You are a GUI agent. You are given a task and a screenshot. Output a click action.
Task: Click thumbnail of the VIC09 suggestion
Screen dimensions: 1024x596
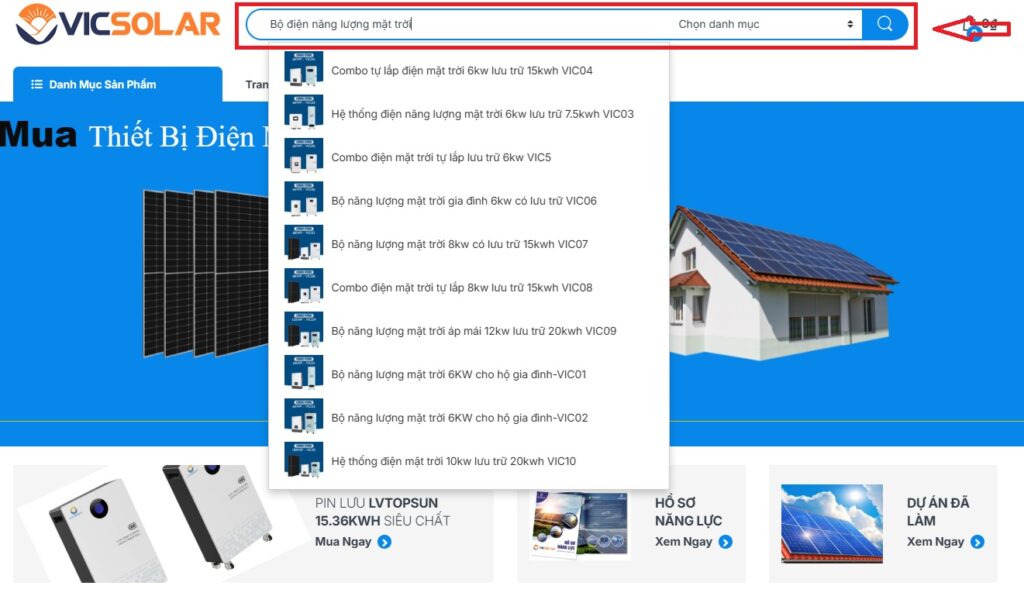coord(304,329)
